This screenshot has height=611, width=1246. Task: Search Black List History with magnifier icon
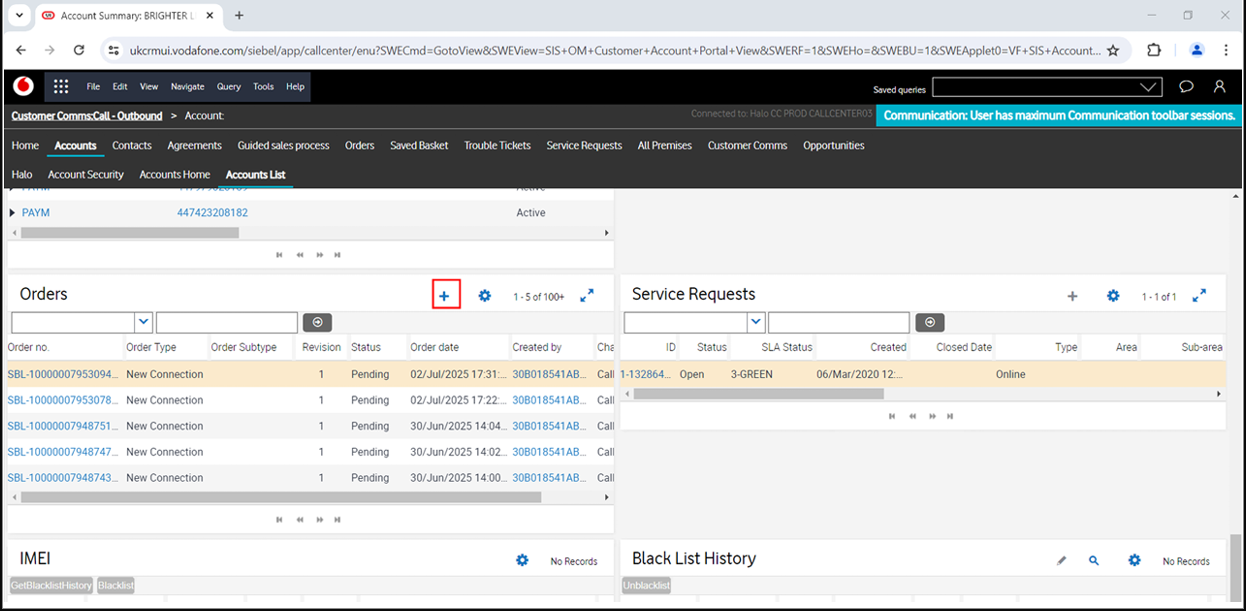[1094, 561]
